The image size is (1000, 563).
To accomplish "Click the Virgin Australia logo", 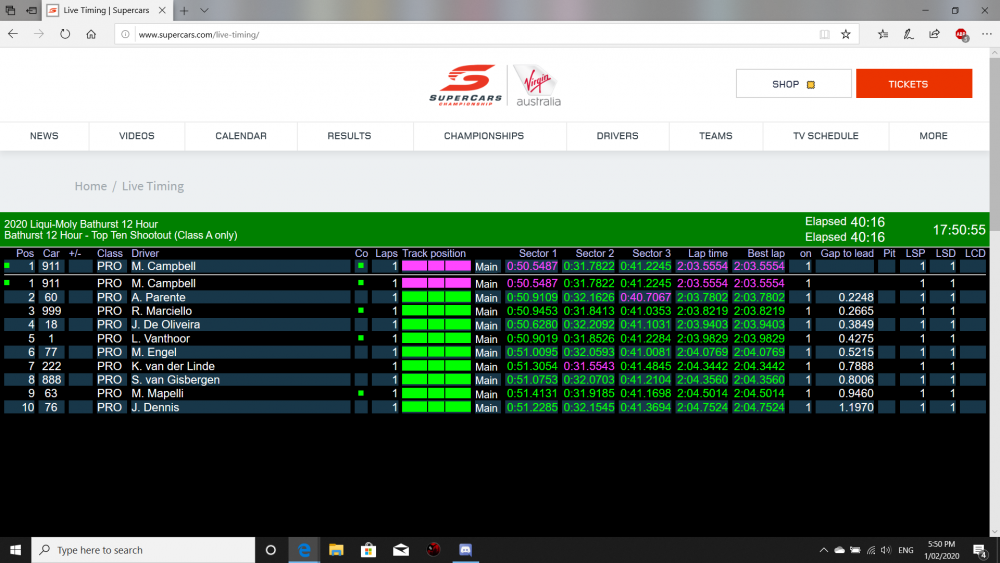I will point(538,85).
